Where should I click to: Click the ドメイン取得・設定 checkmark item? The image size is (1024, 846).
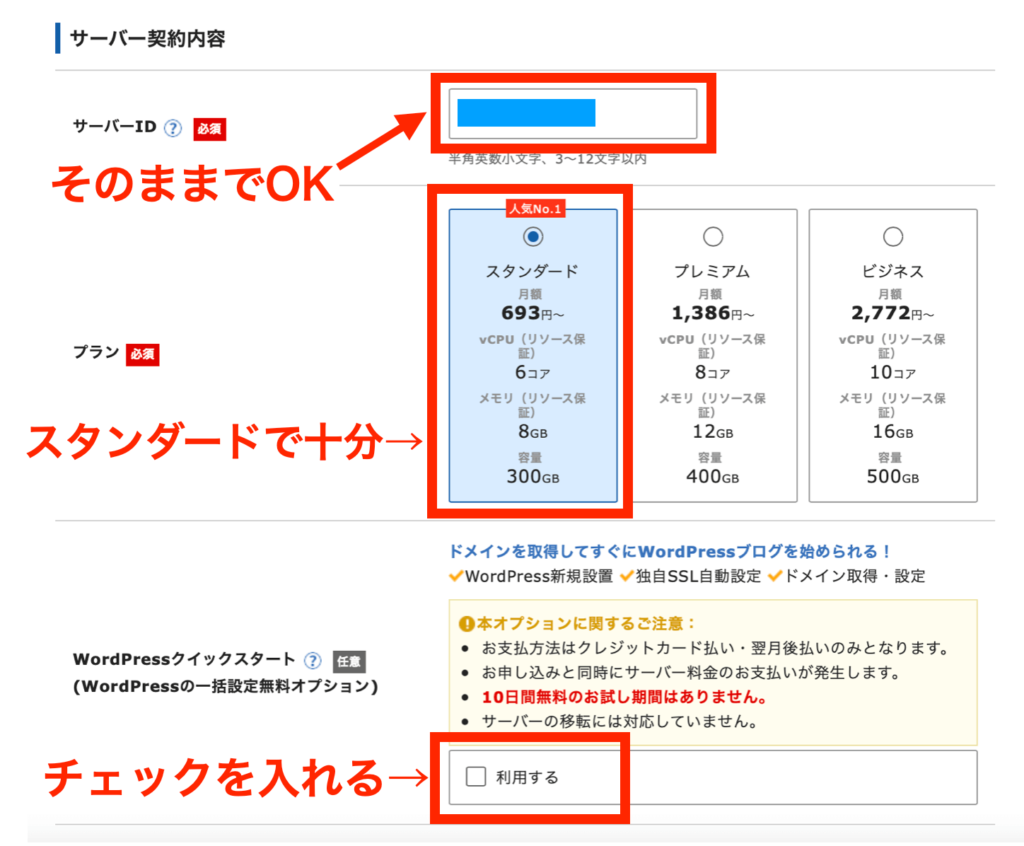coord(847,576)
